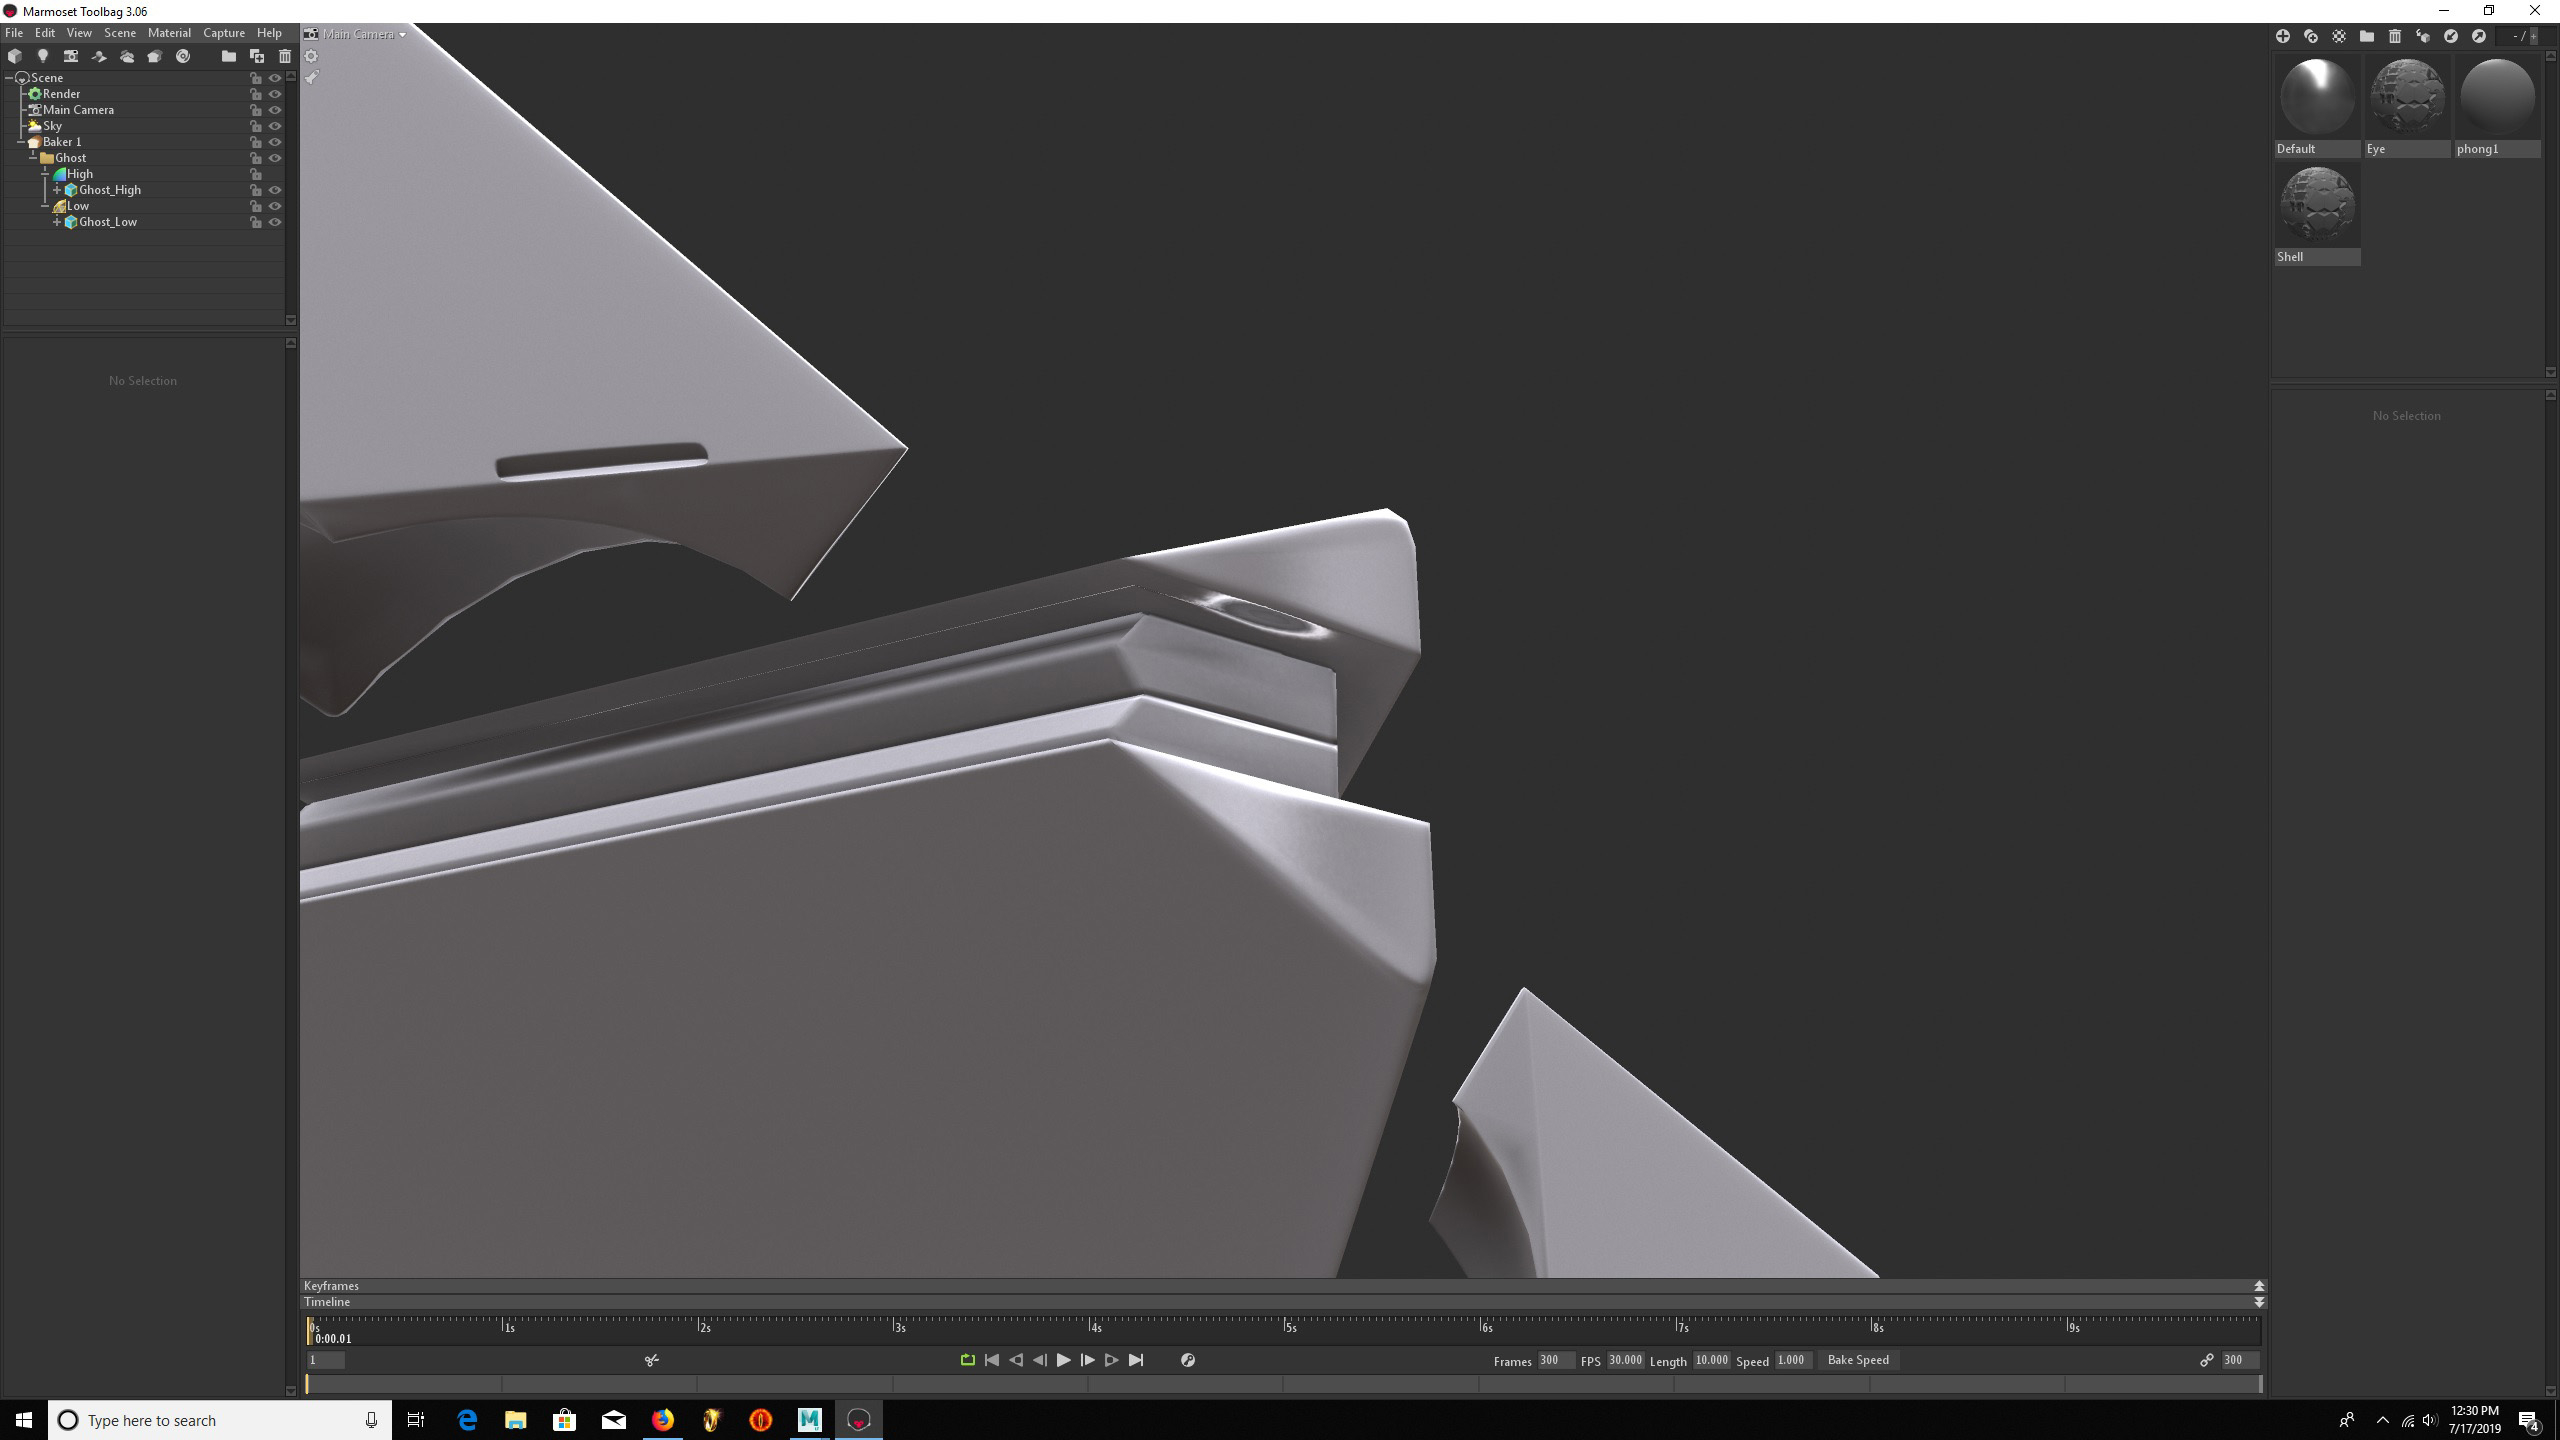The height and width of the screenshot is (1440, 2560).
Task: Toggle visibility of Ghost_High mesh
Action: point(274,190)
